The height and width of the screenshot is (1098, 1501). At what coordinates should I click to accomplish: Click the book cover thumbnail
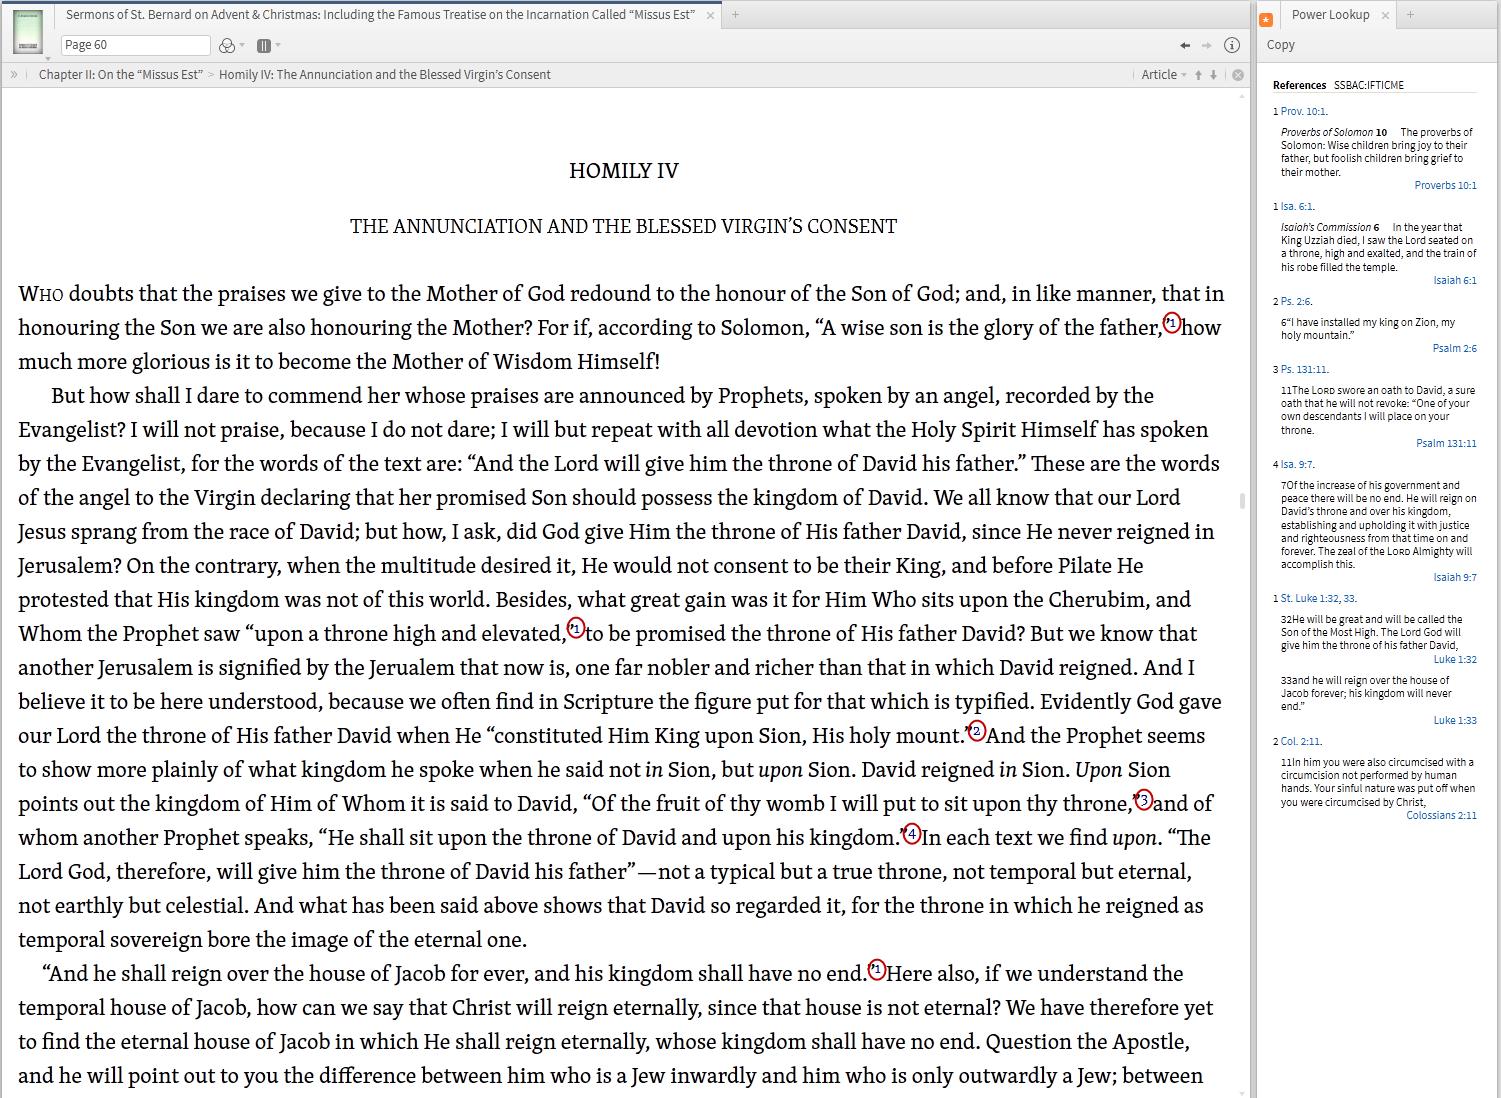click(27, 31)
